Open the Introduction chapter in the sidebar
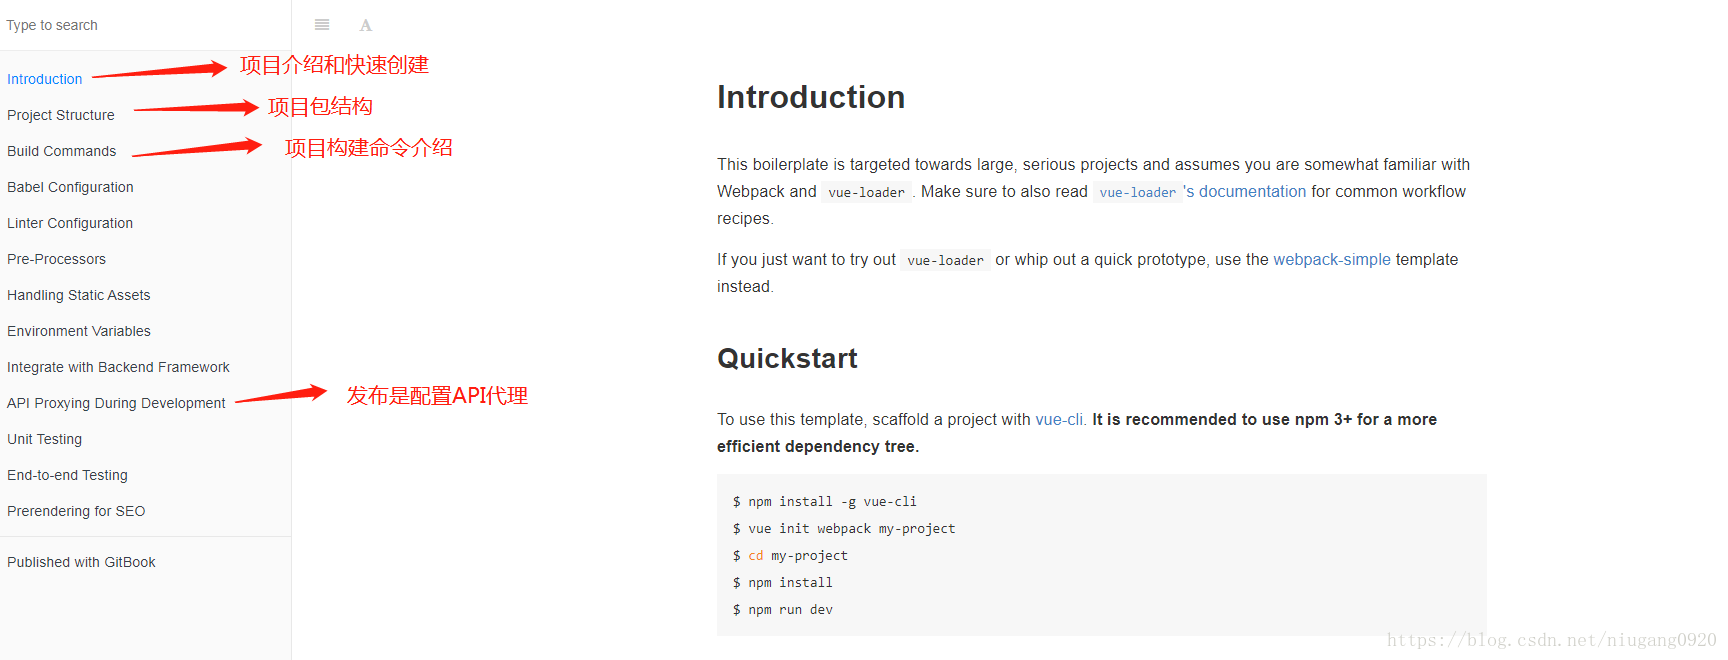This screenshot has width=1728, height=660. pyautogui.click(x=45, y=79)
